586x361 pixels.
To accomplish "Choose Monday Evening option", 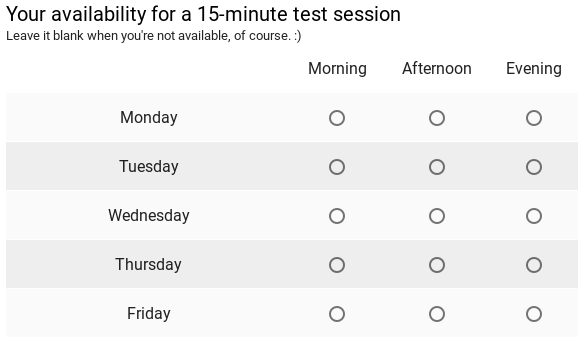I will [x=534, y=118].
